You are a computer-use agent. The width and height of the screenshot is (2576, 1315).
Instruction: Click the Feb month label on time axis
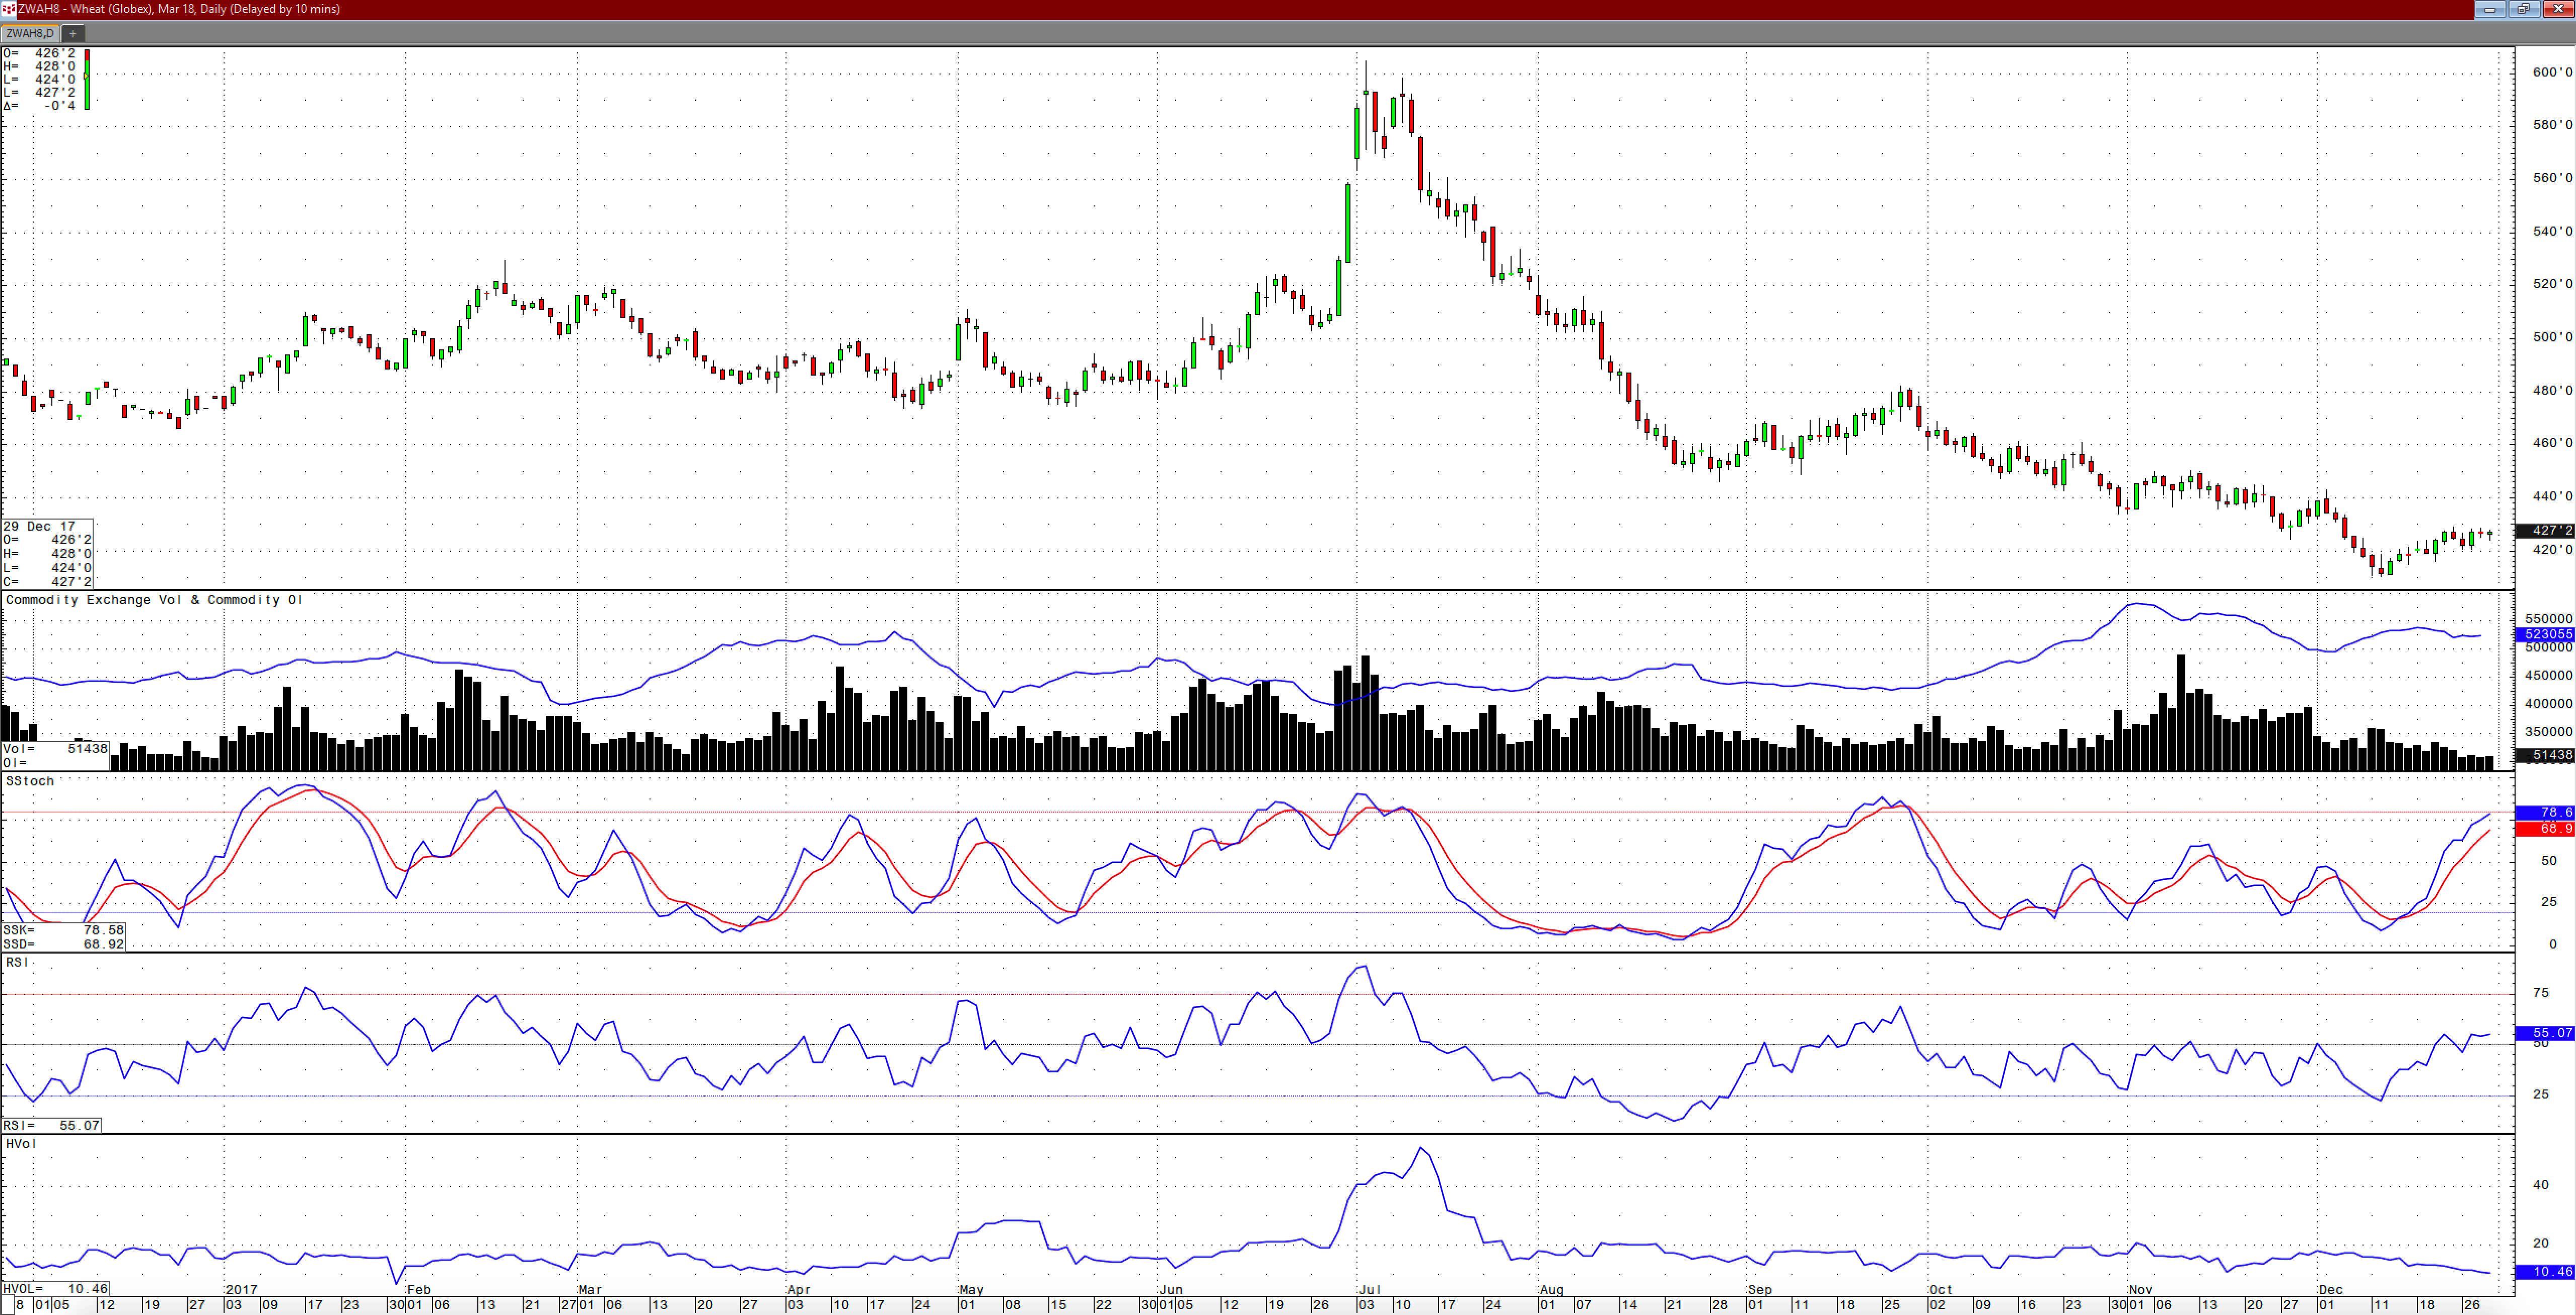point(419,1289)
